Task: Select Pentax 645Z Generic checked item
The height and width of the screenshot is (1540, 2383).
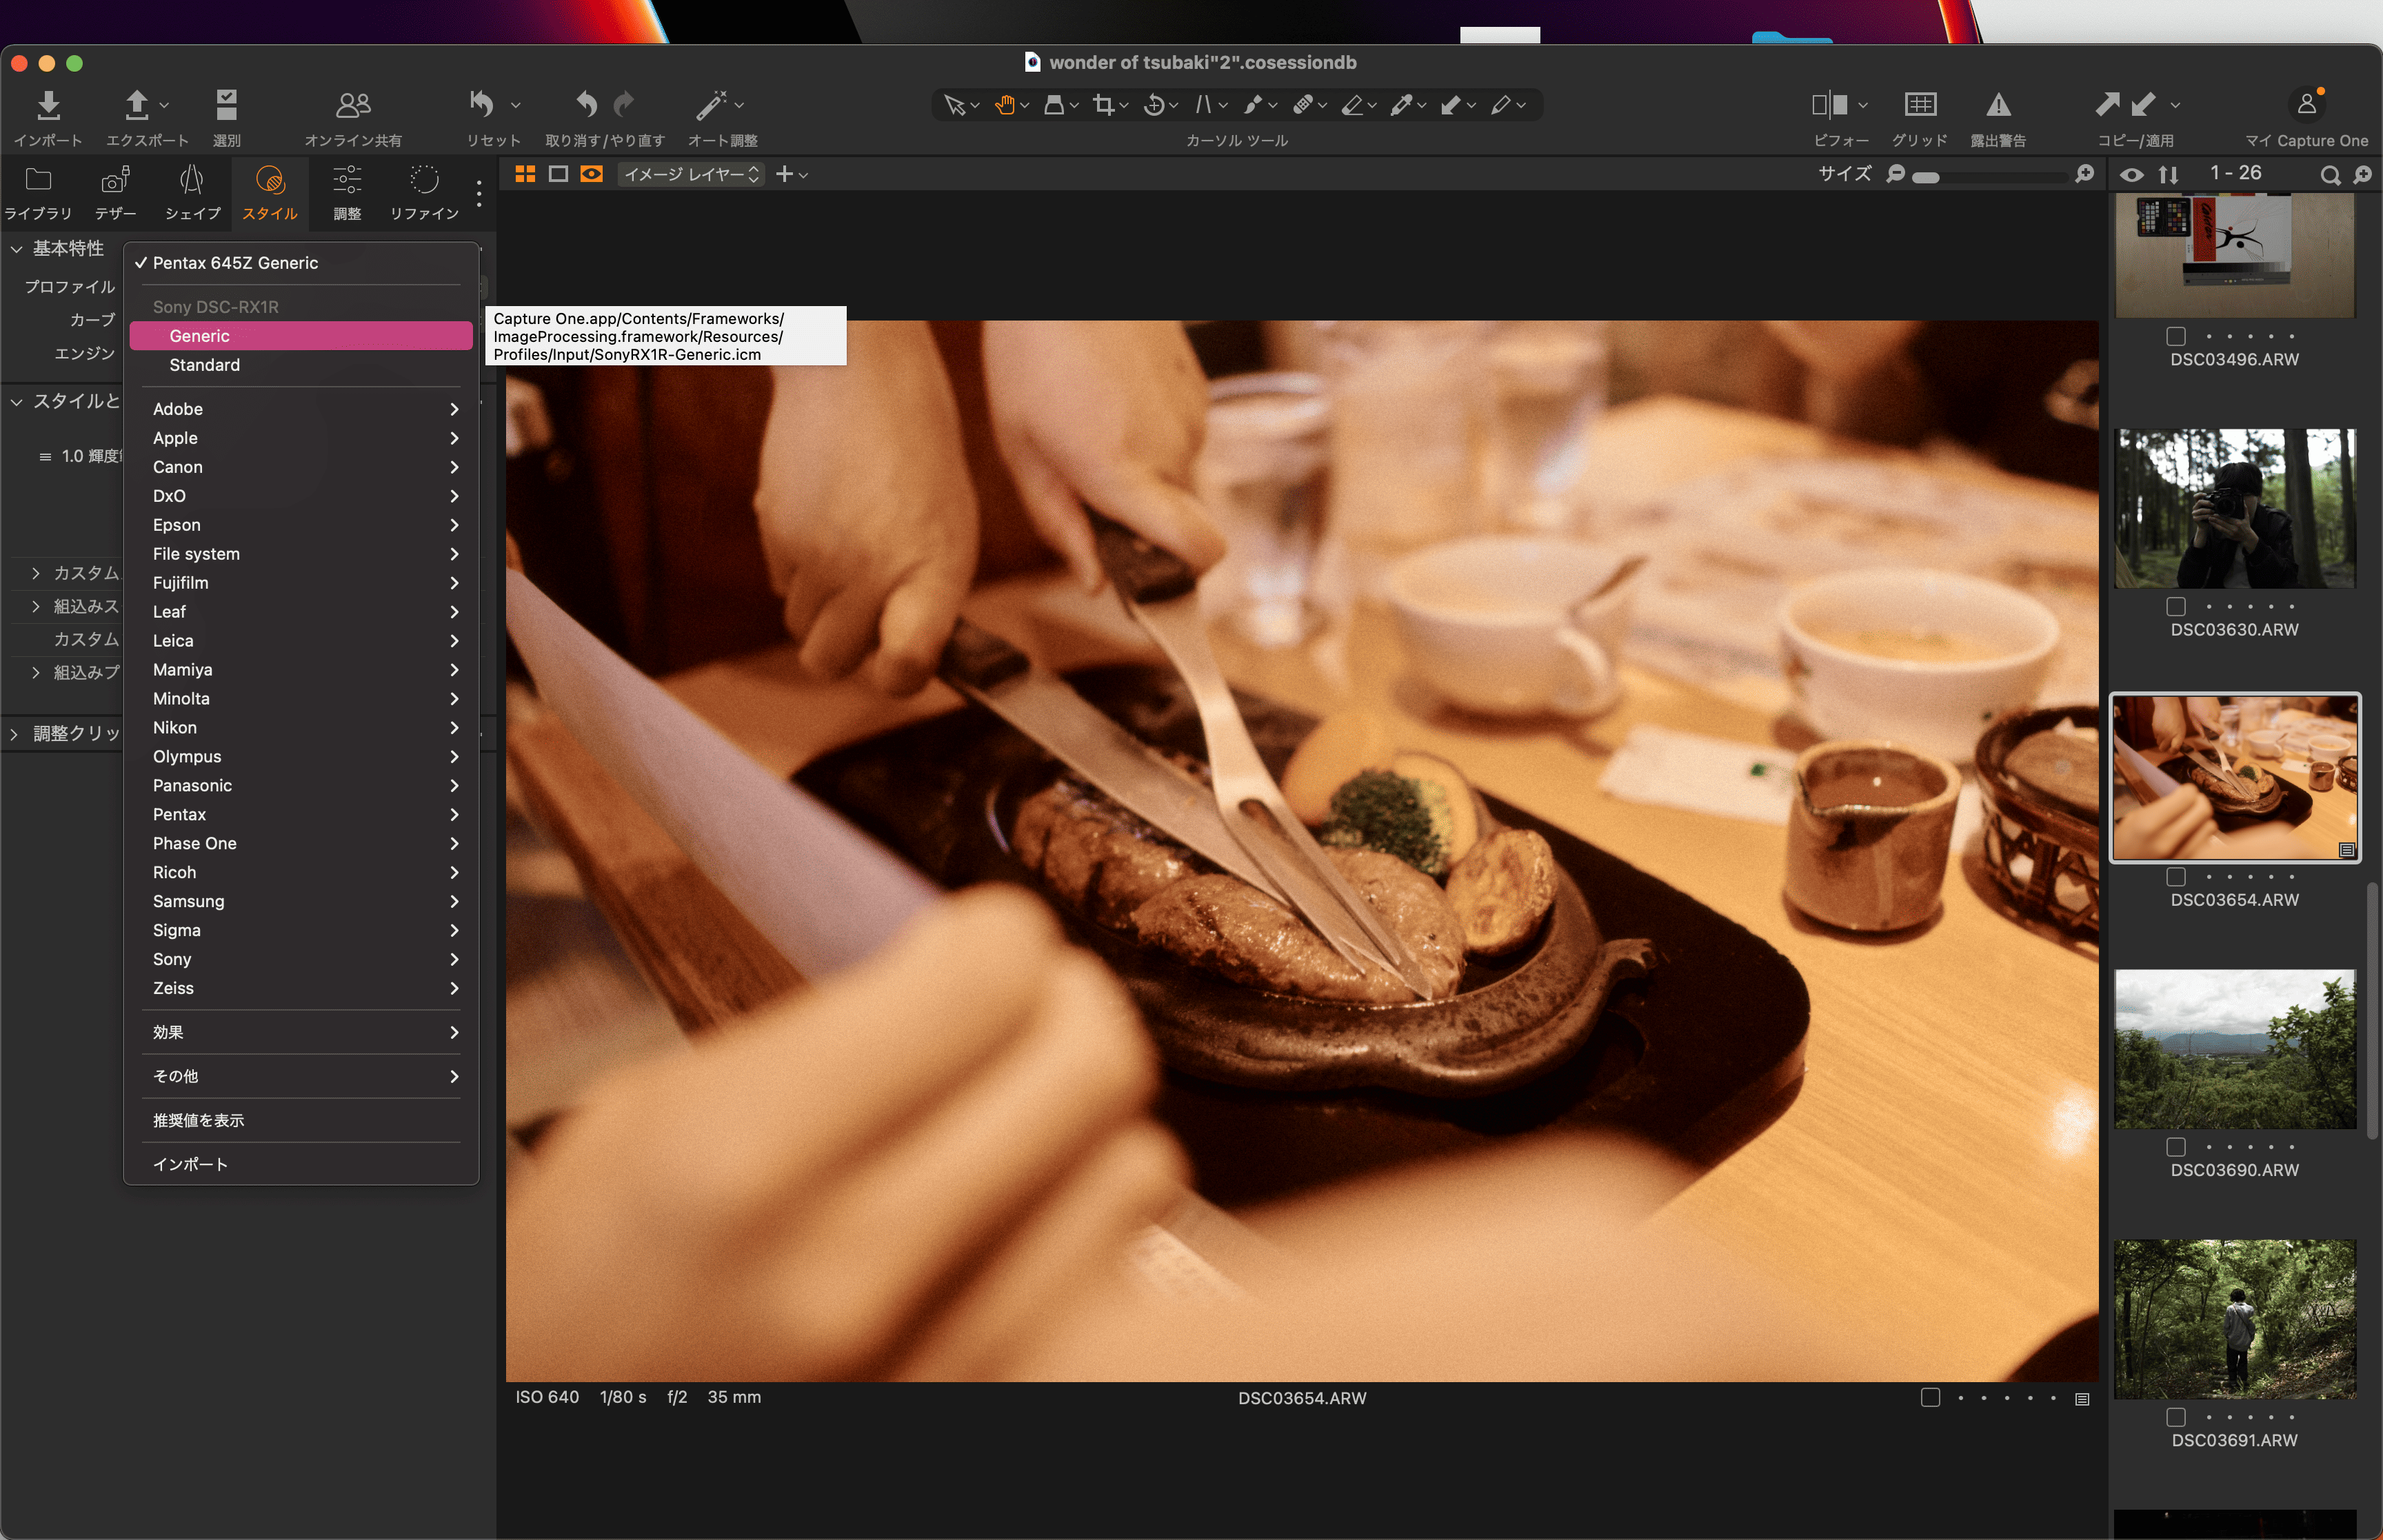Action: pyautogui.click(x=301, y=263)
